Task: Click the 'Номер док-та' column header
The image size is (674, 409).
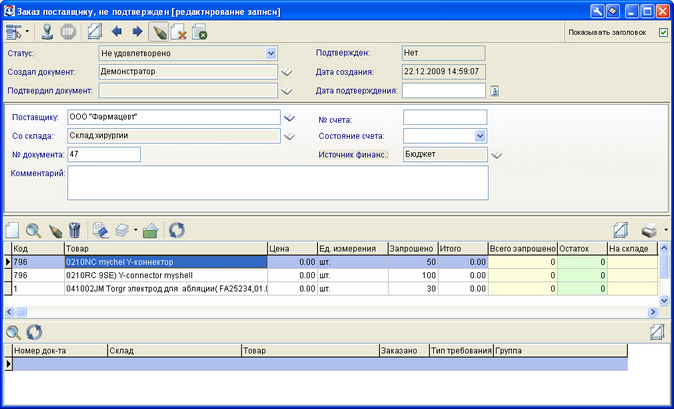Action: [60, 351]
